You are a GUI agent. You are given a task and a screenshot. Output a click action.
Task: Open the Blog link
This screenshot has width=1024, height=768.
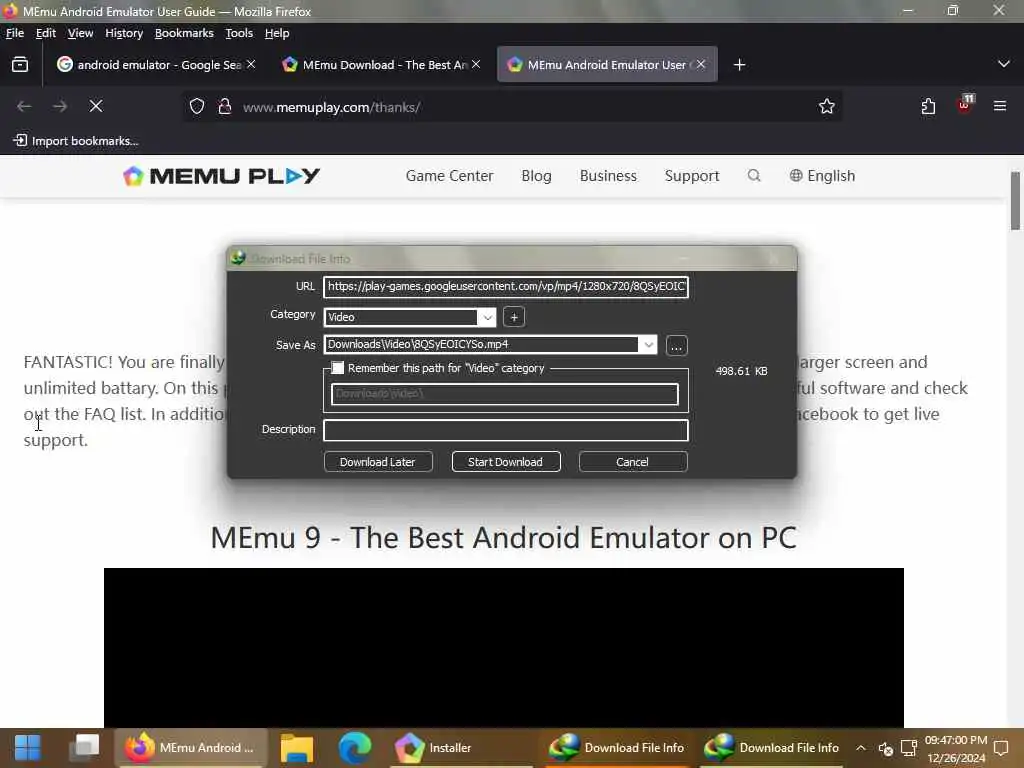[x=536, y=176]
